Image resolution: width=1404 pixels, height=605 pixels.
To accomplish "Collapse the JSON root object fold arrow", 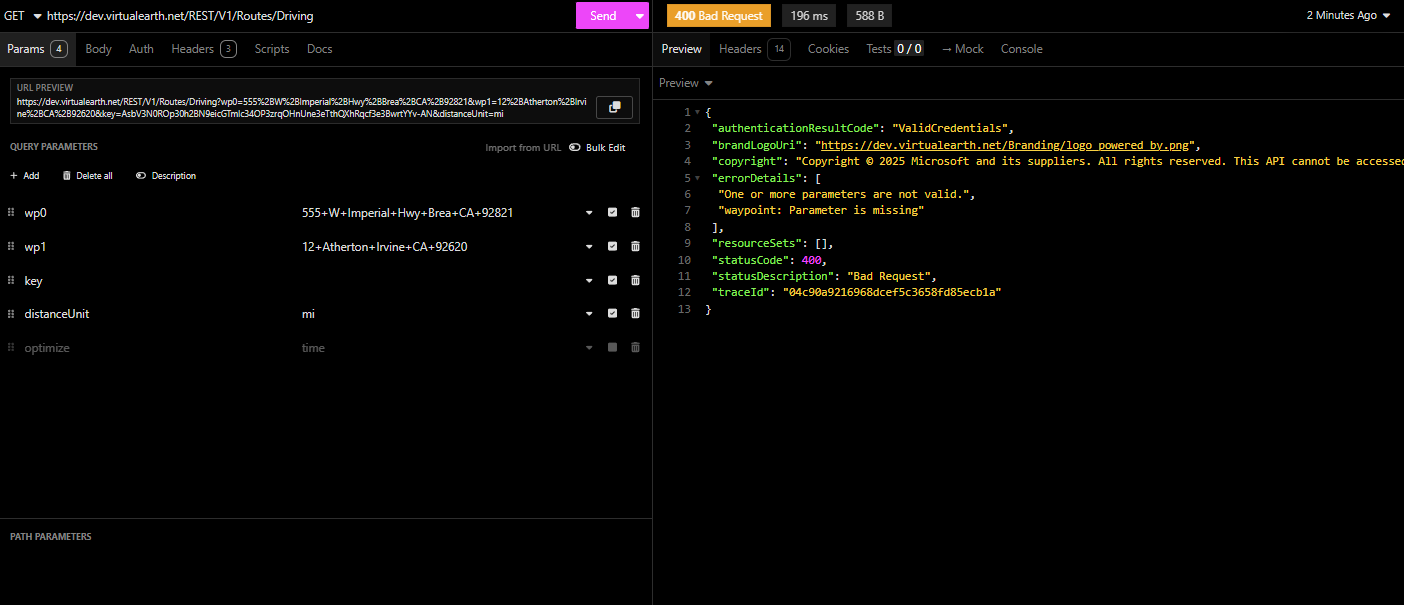I will [697, 112].
